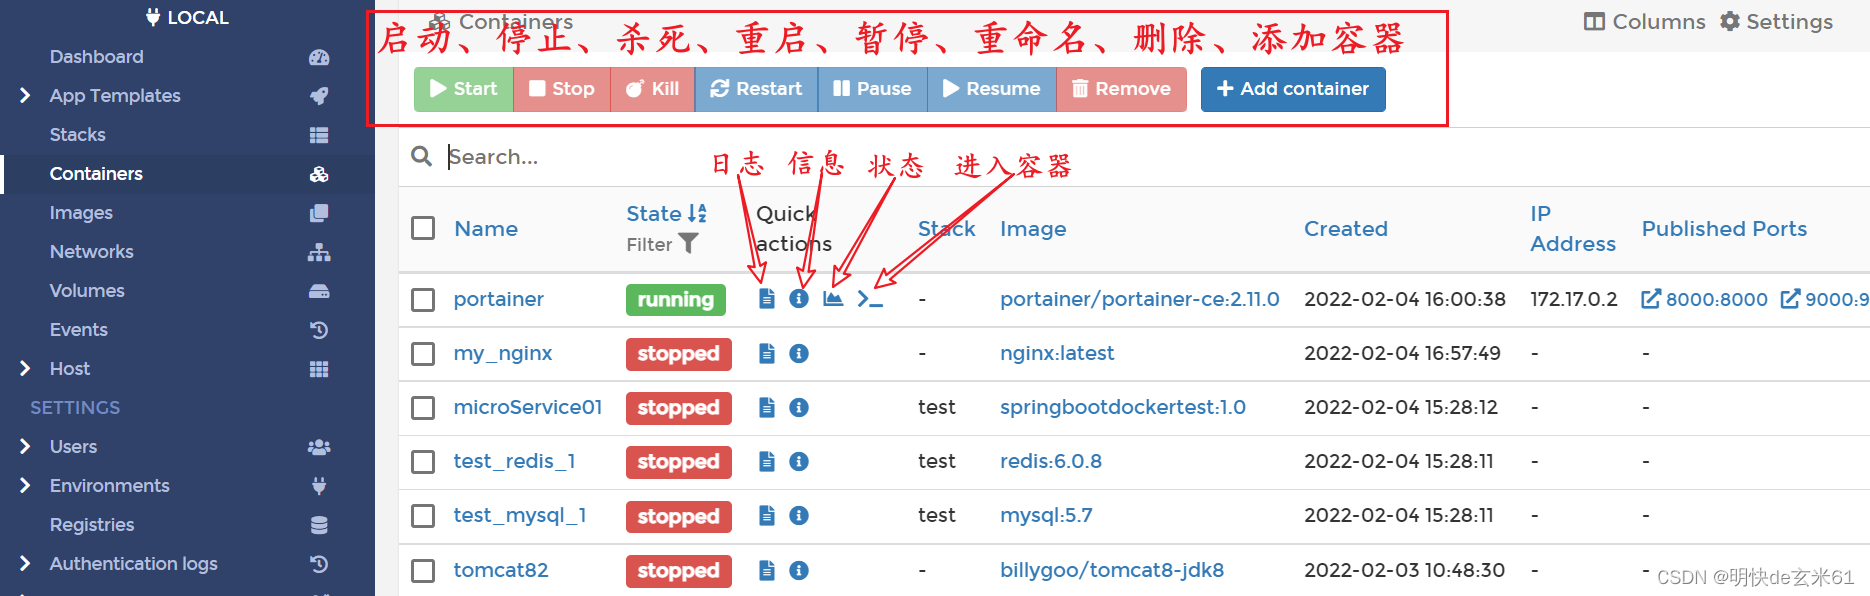The height and width of the screenshot is (596, 1870).
Task: Check the microService01 container checkbox
Action: pos(423,408)
